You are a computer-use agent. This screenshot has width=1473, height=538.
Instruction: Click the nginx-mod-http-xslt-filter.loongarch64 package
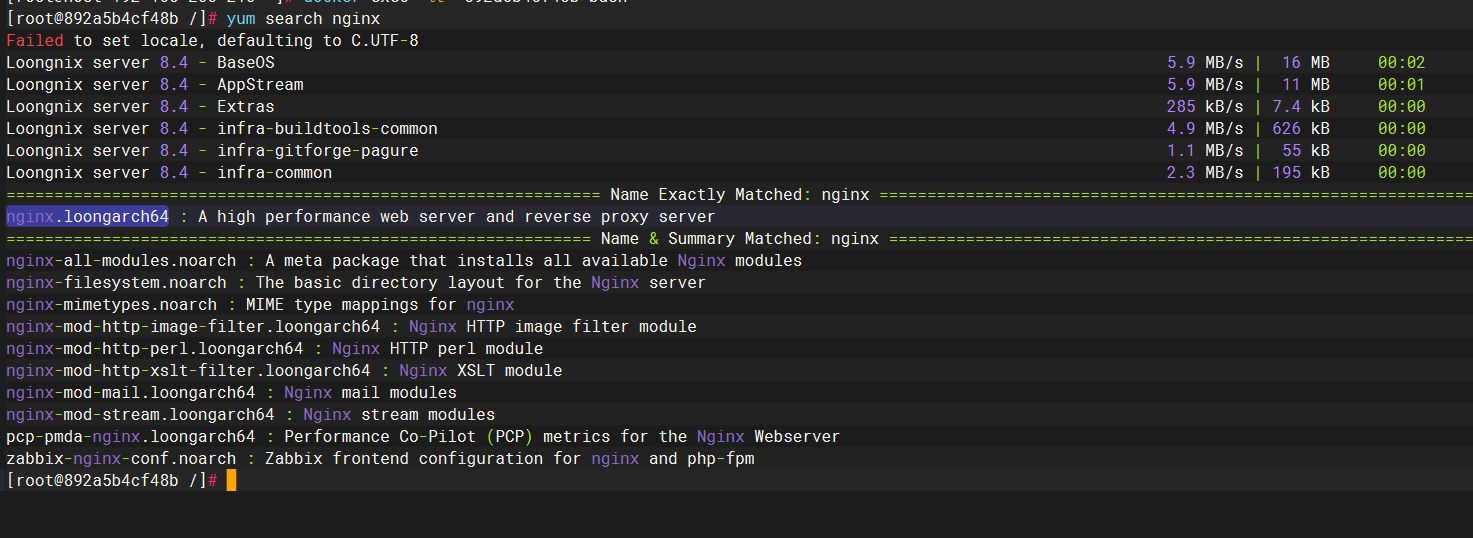pyautogui.click(x=188, y=370)
